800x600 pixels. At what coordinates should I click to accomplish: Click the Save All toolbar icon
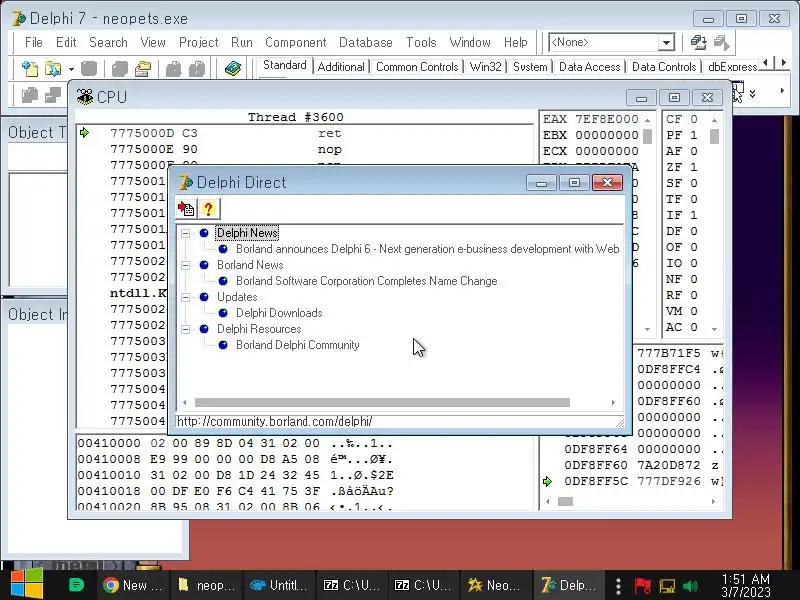[120, 68]
